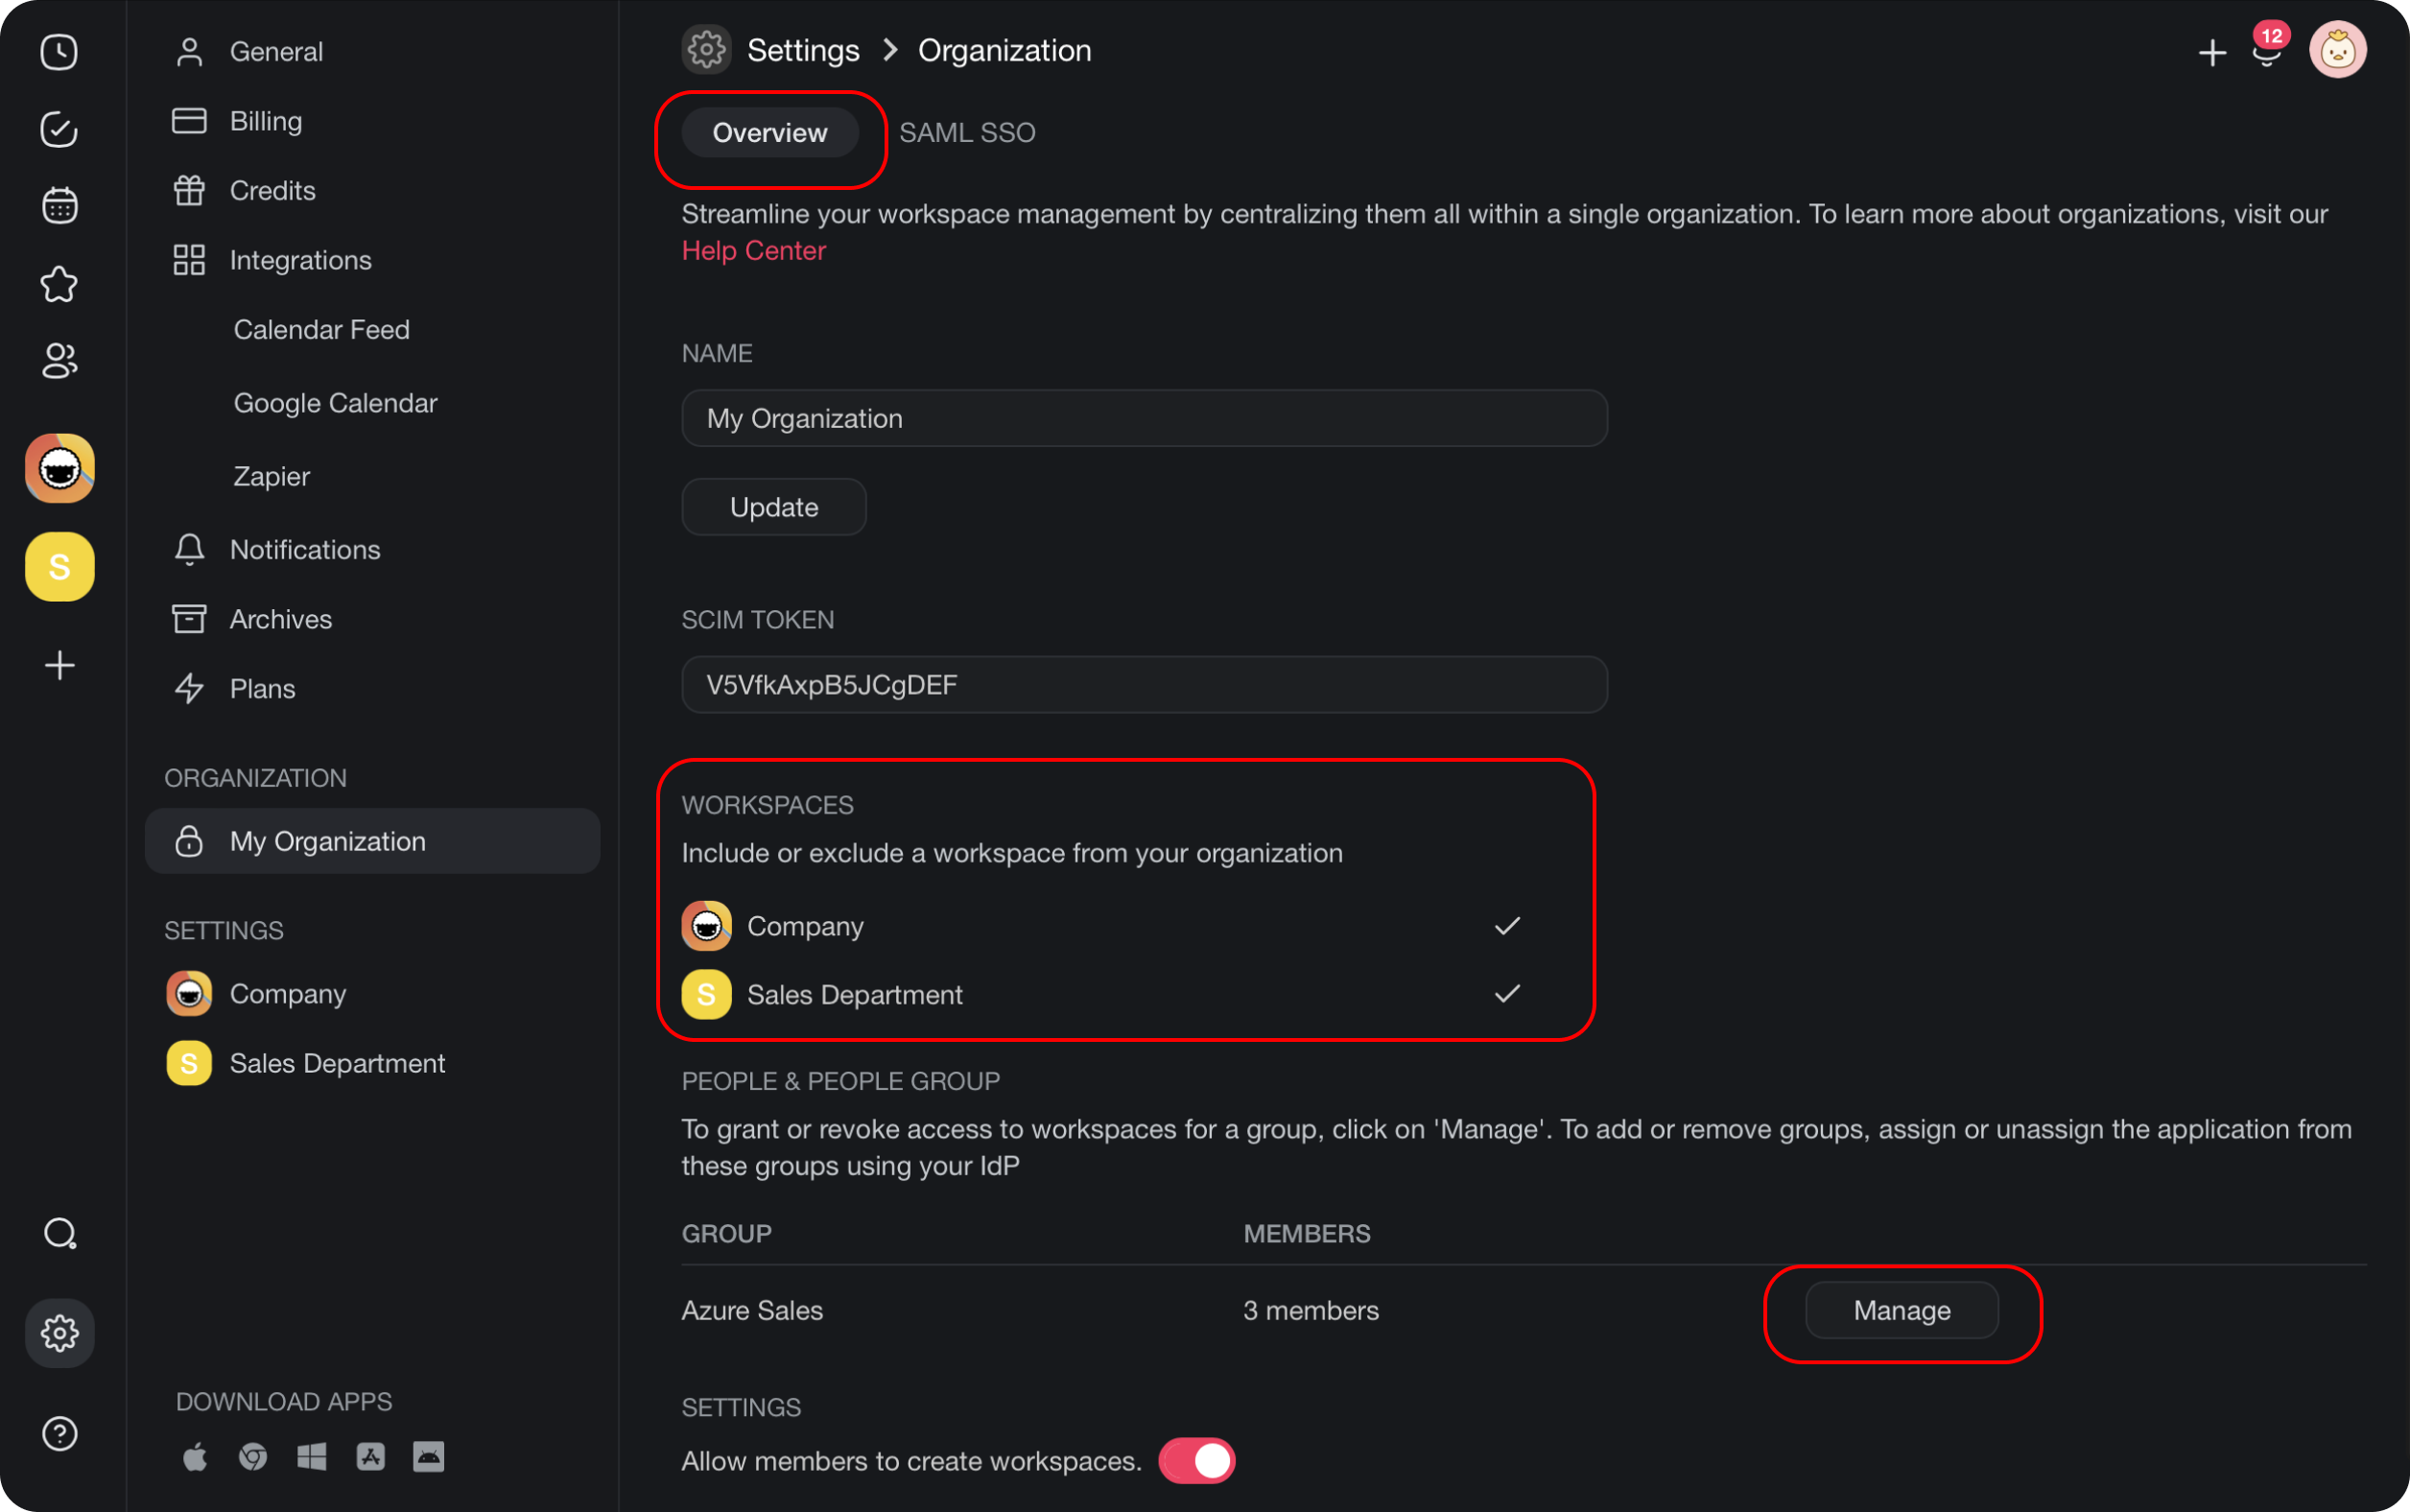Select the Overview tab
2410x1512 pixels.
point(769,133)
